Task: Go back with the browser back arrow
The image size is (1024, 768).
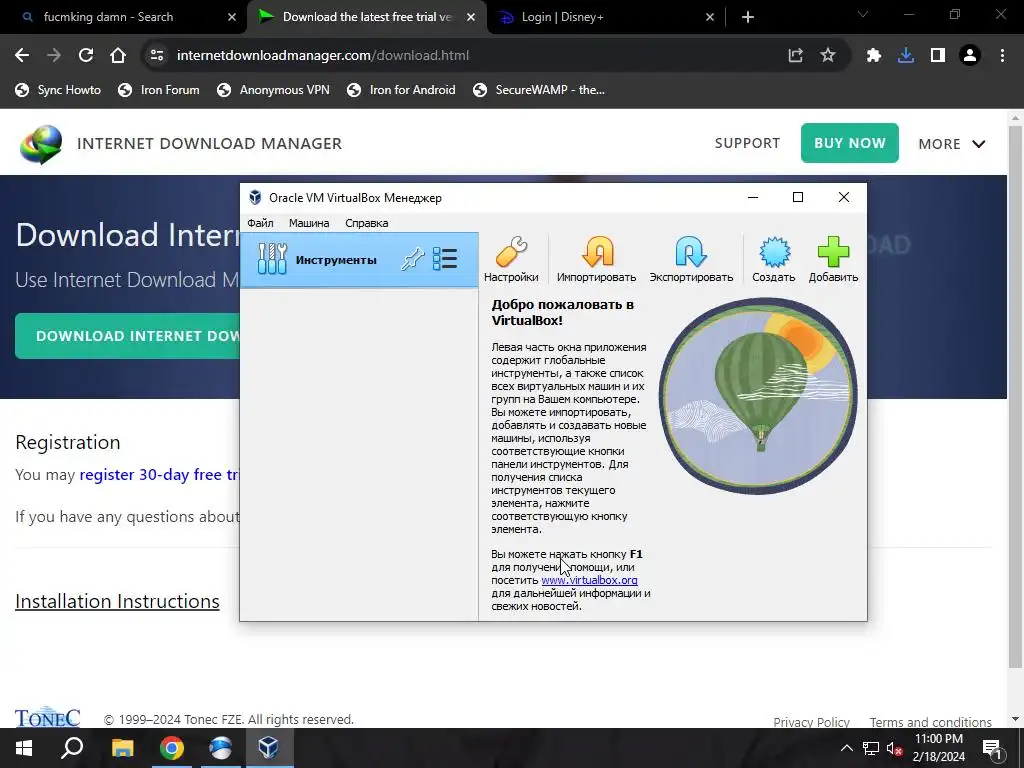Action: tap(22, 56)
